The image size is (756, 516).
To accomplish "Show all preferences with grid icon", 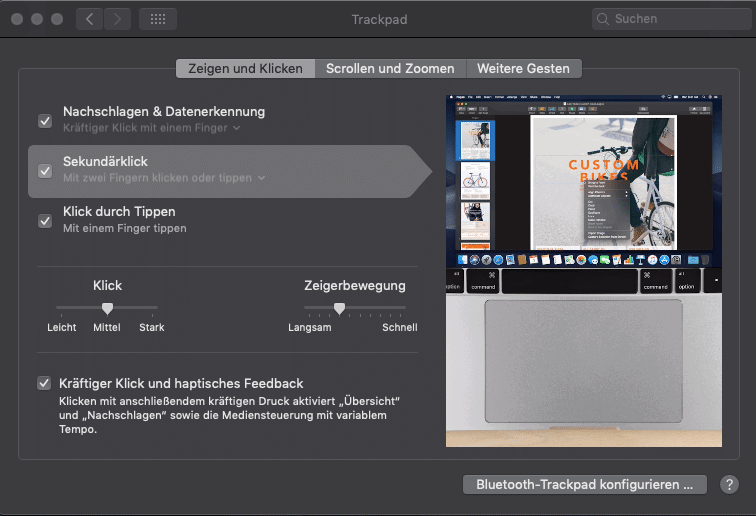I will 158,19.
